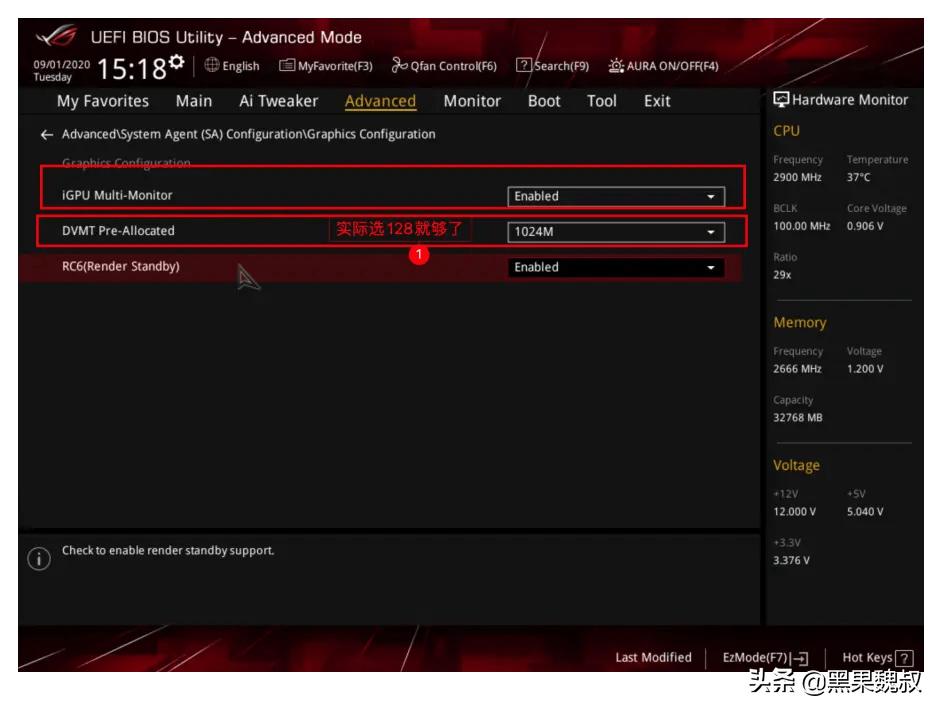Click the Hardware Monitor screen icon
The height and width of the screenshot is (714, 942).
(x=780, y=100)
